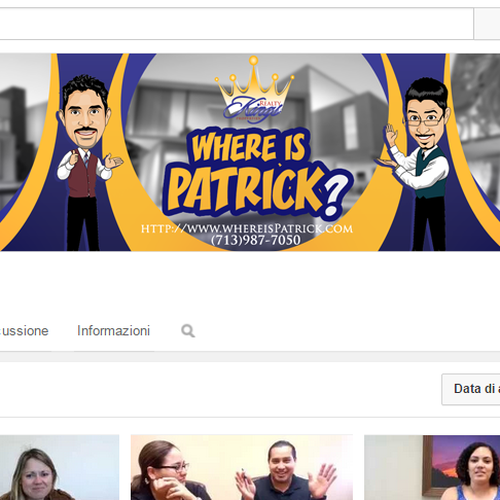Open video thumbnail with curly-haired woman

(x=432, y=467)
